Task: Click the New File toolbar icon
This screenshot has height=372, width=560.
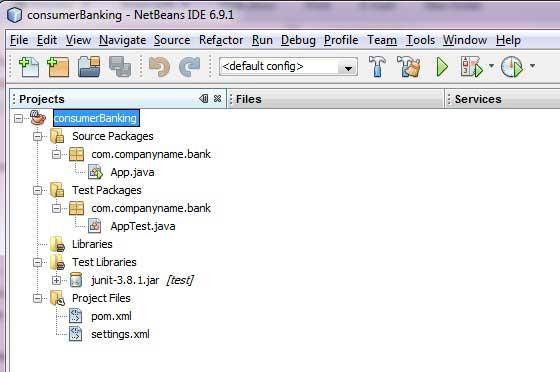Action: coord(29,67)
